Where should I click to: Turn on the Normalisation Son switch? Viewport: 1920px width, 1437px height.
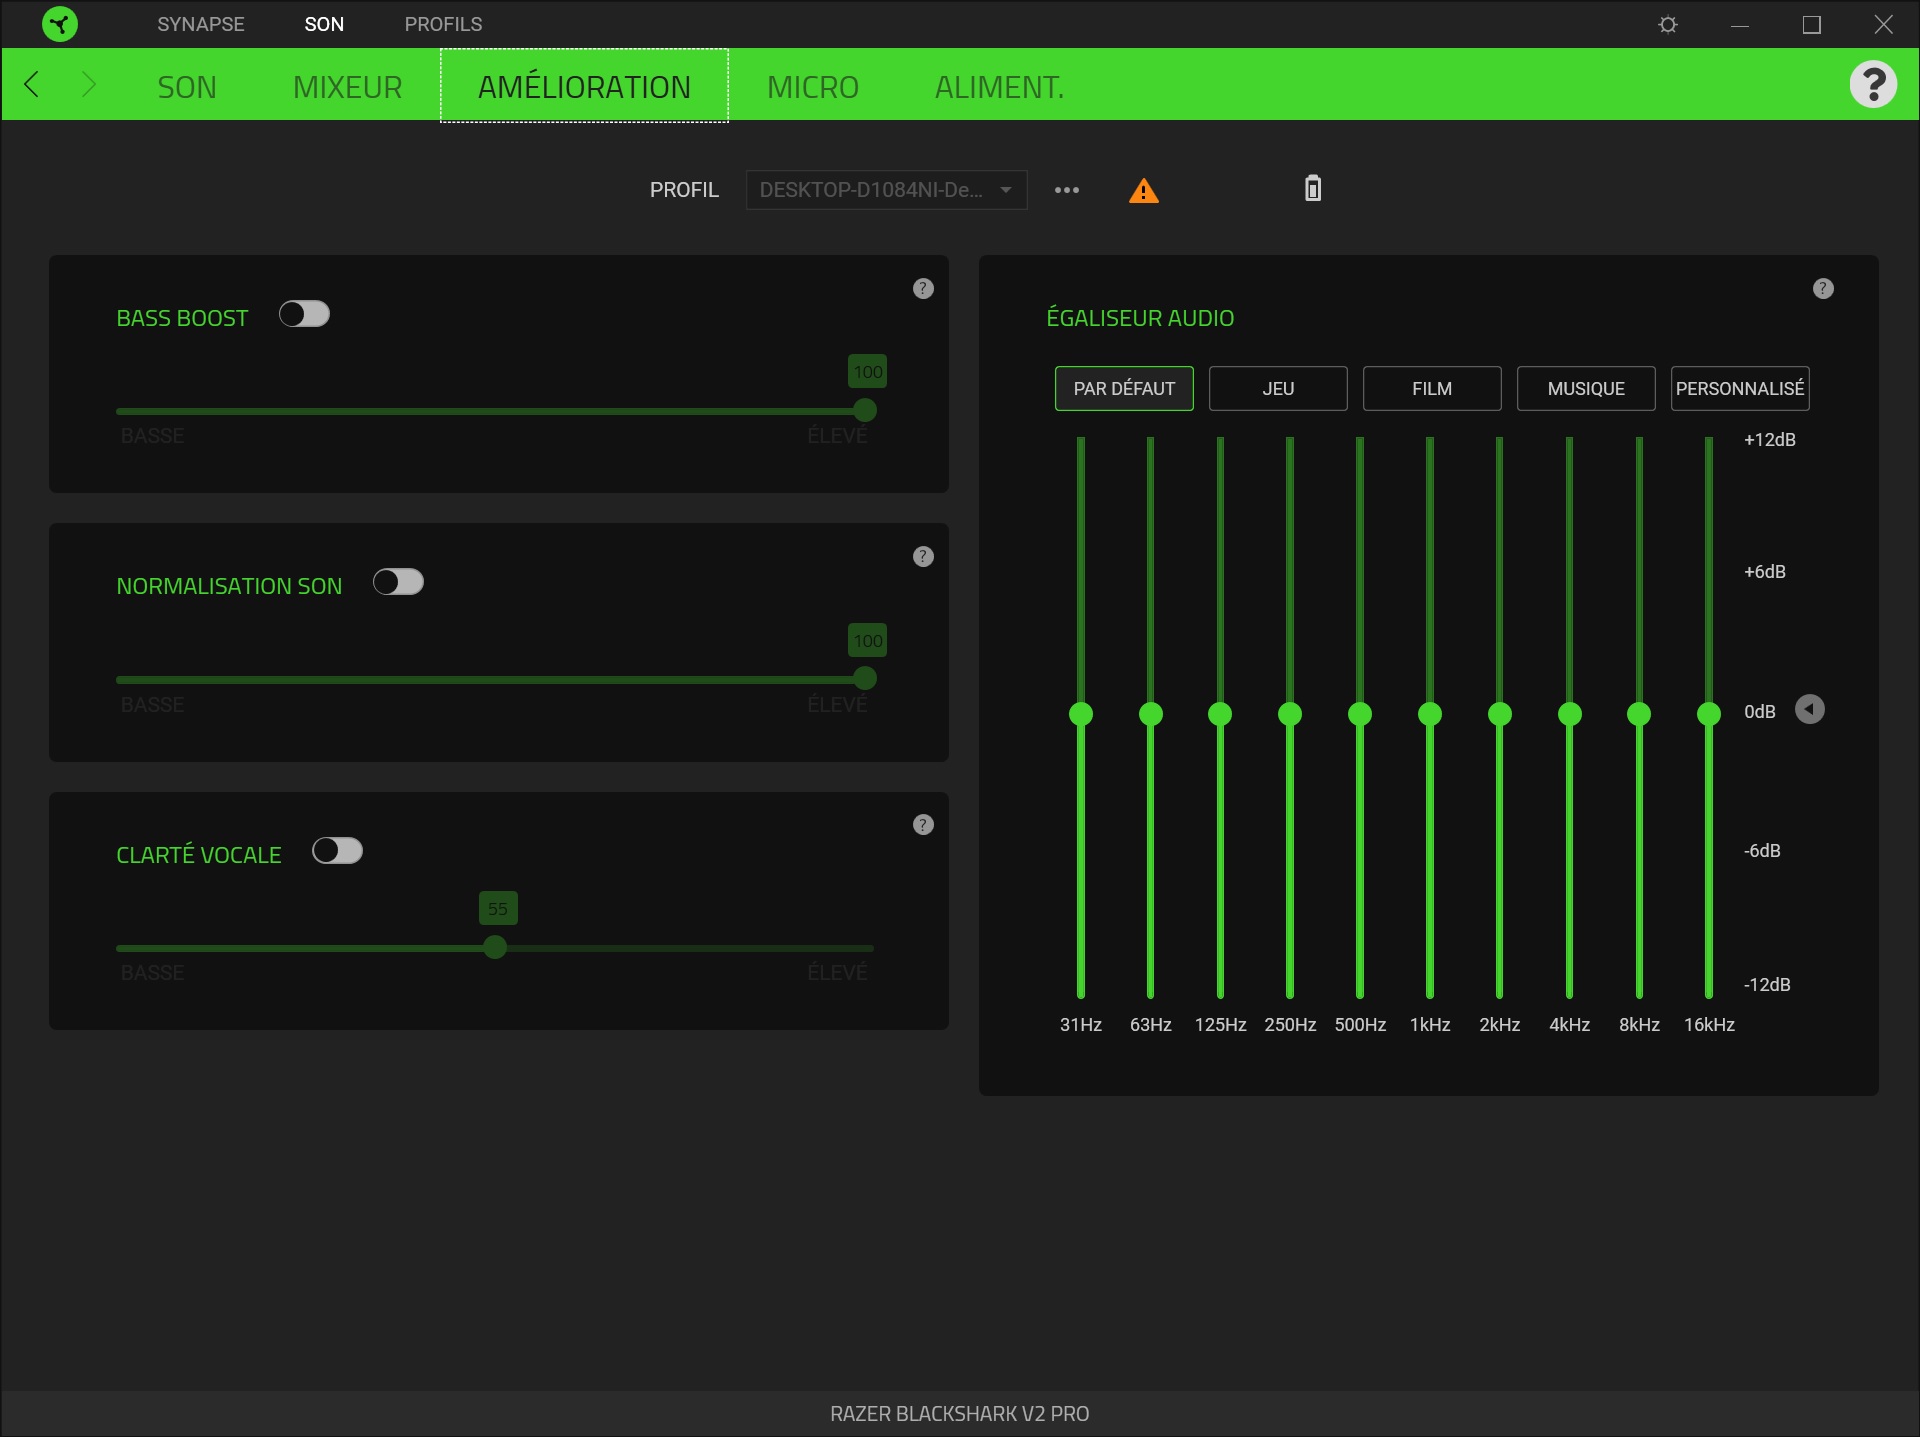click(398, 583)
